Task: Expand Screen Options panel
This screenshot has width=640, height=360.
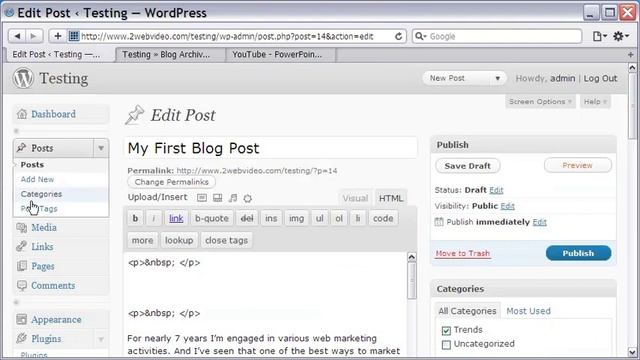Action: point(540,102)
